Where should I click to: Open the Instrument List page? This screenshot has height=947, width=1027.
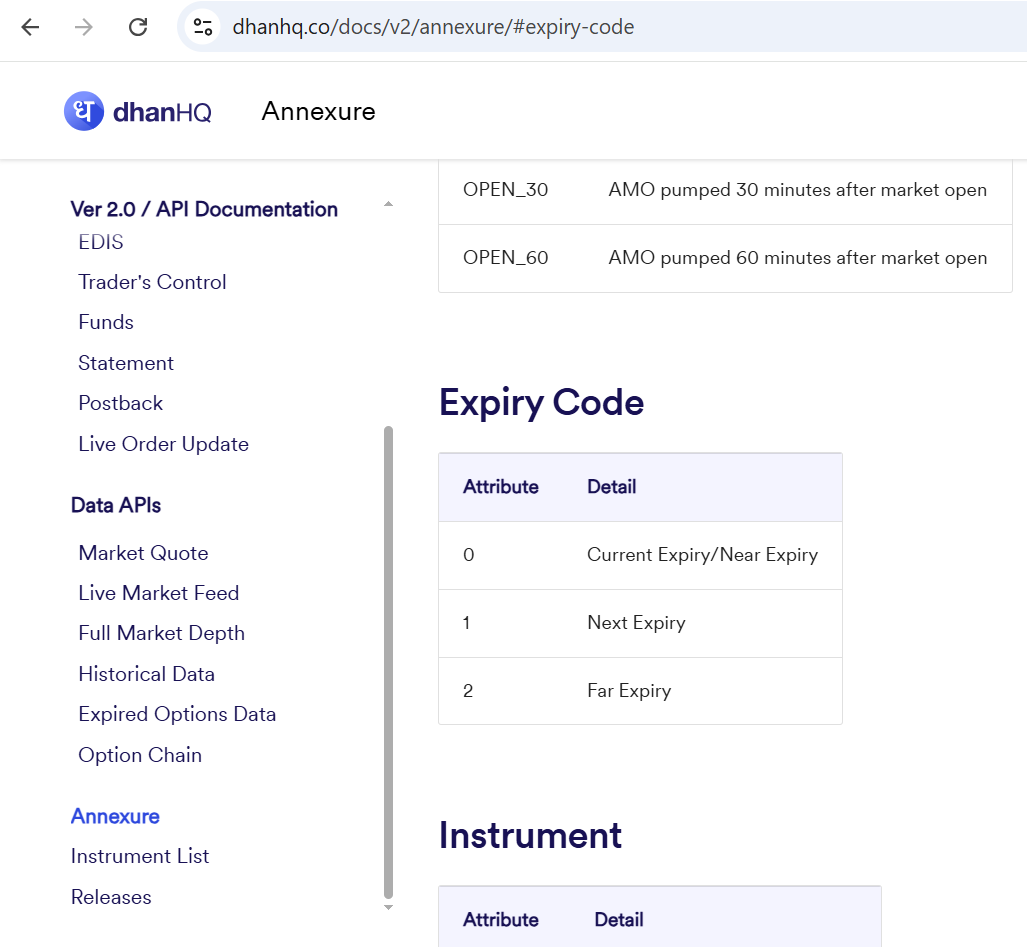coord(140,856)
